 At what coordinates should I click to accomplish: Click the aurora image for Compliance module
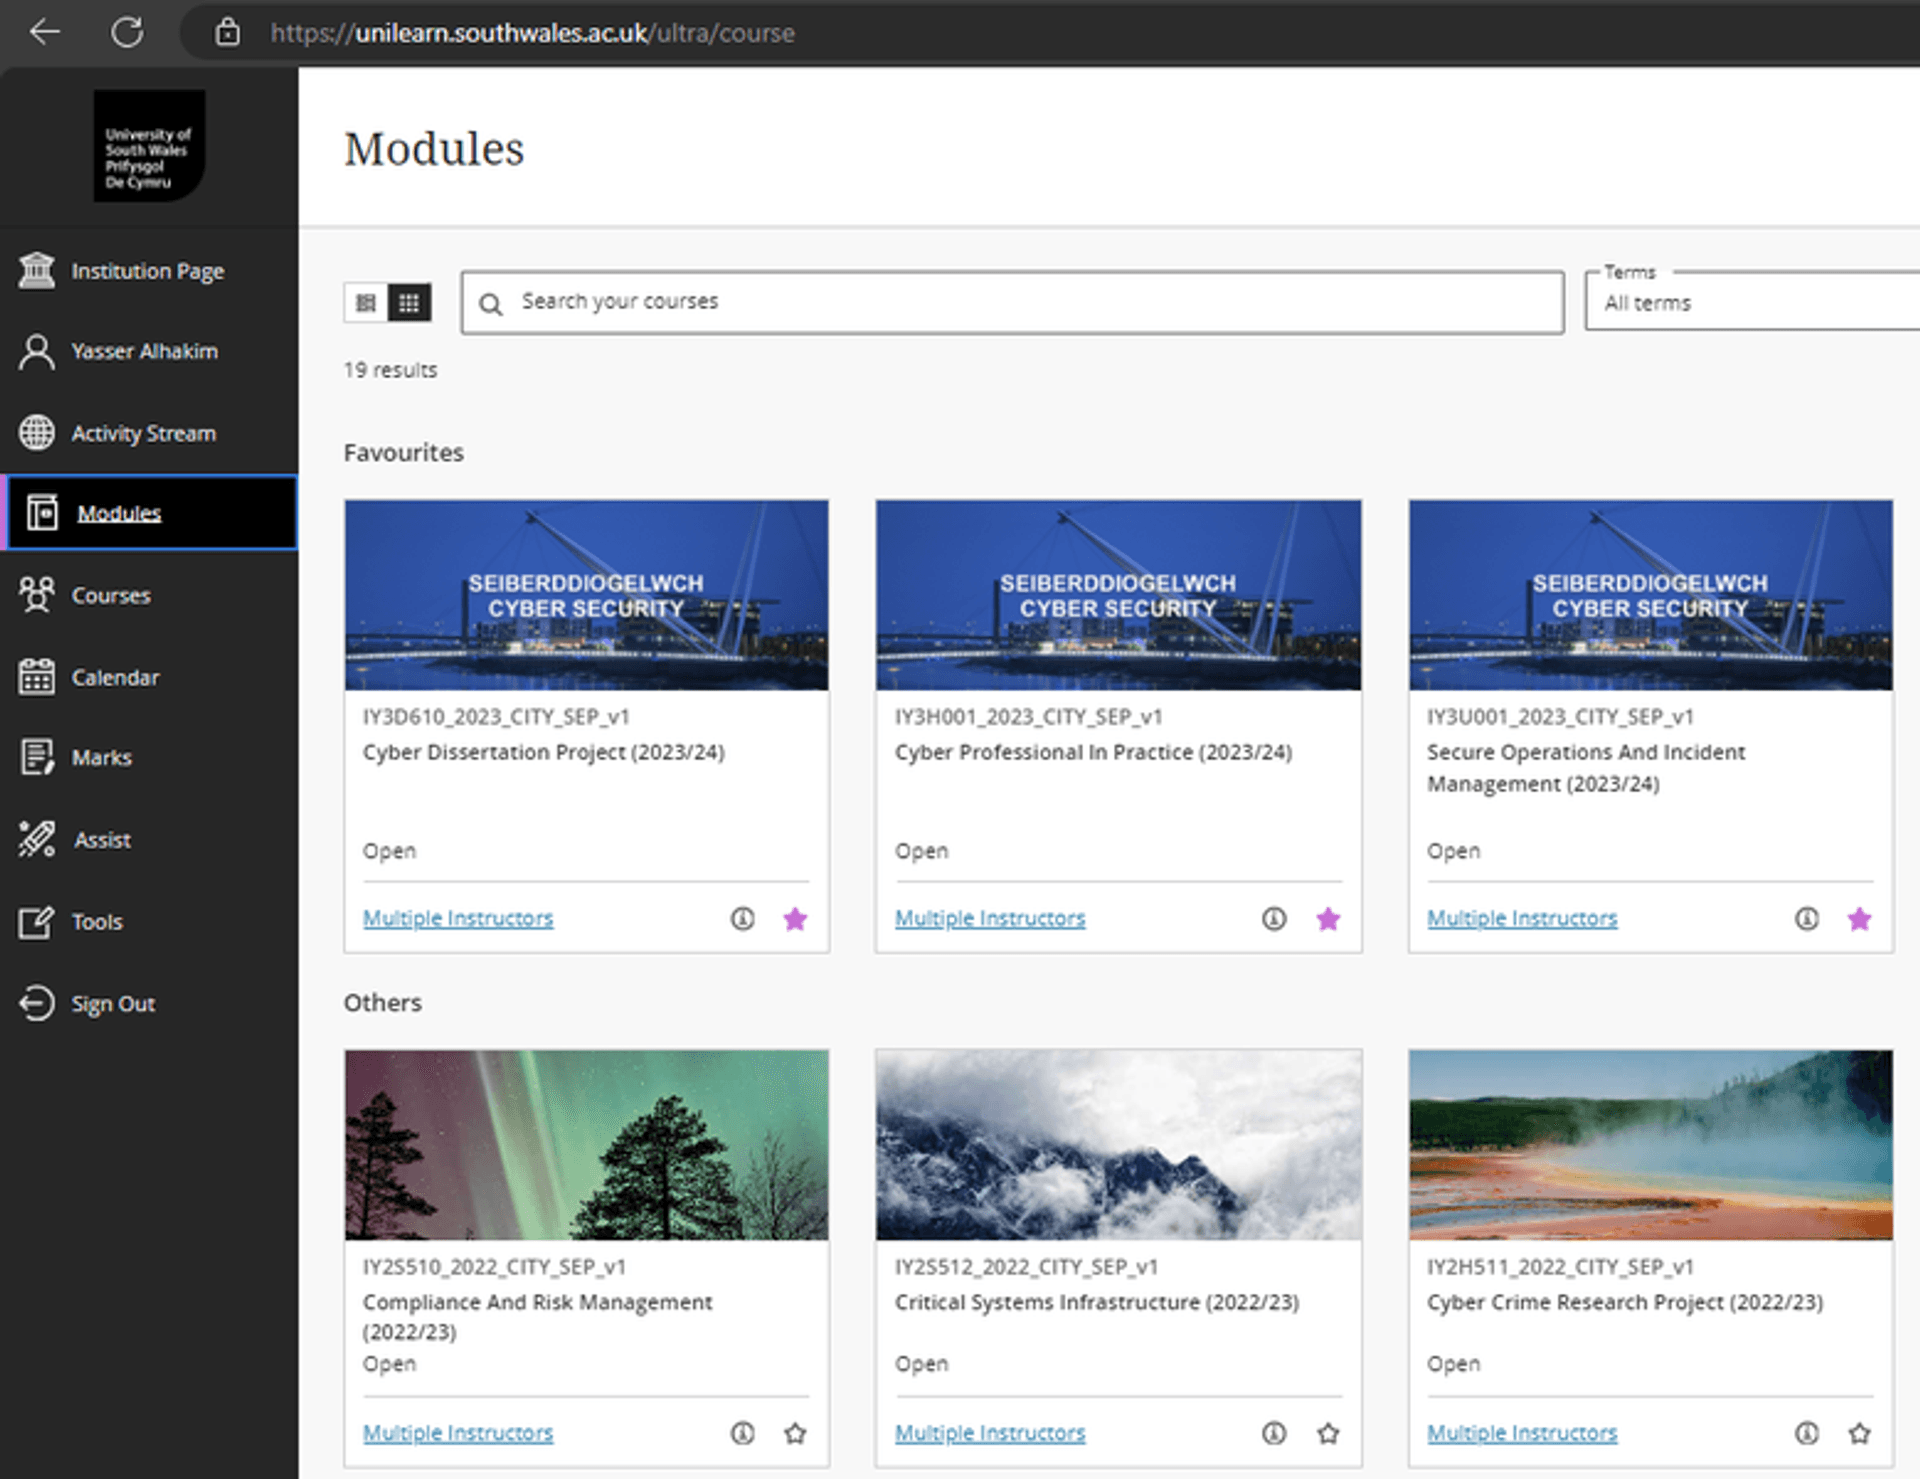tap(587, 1145)
